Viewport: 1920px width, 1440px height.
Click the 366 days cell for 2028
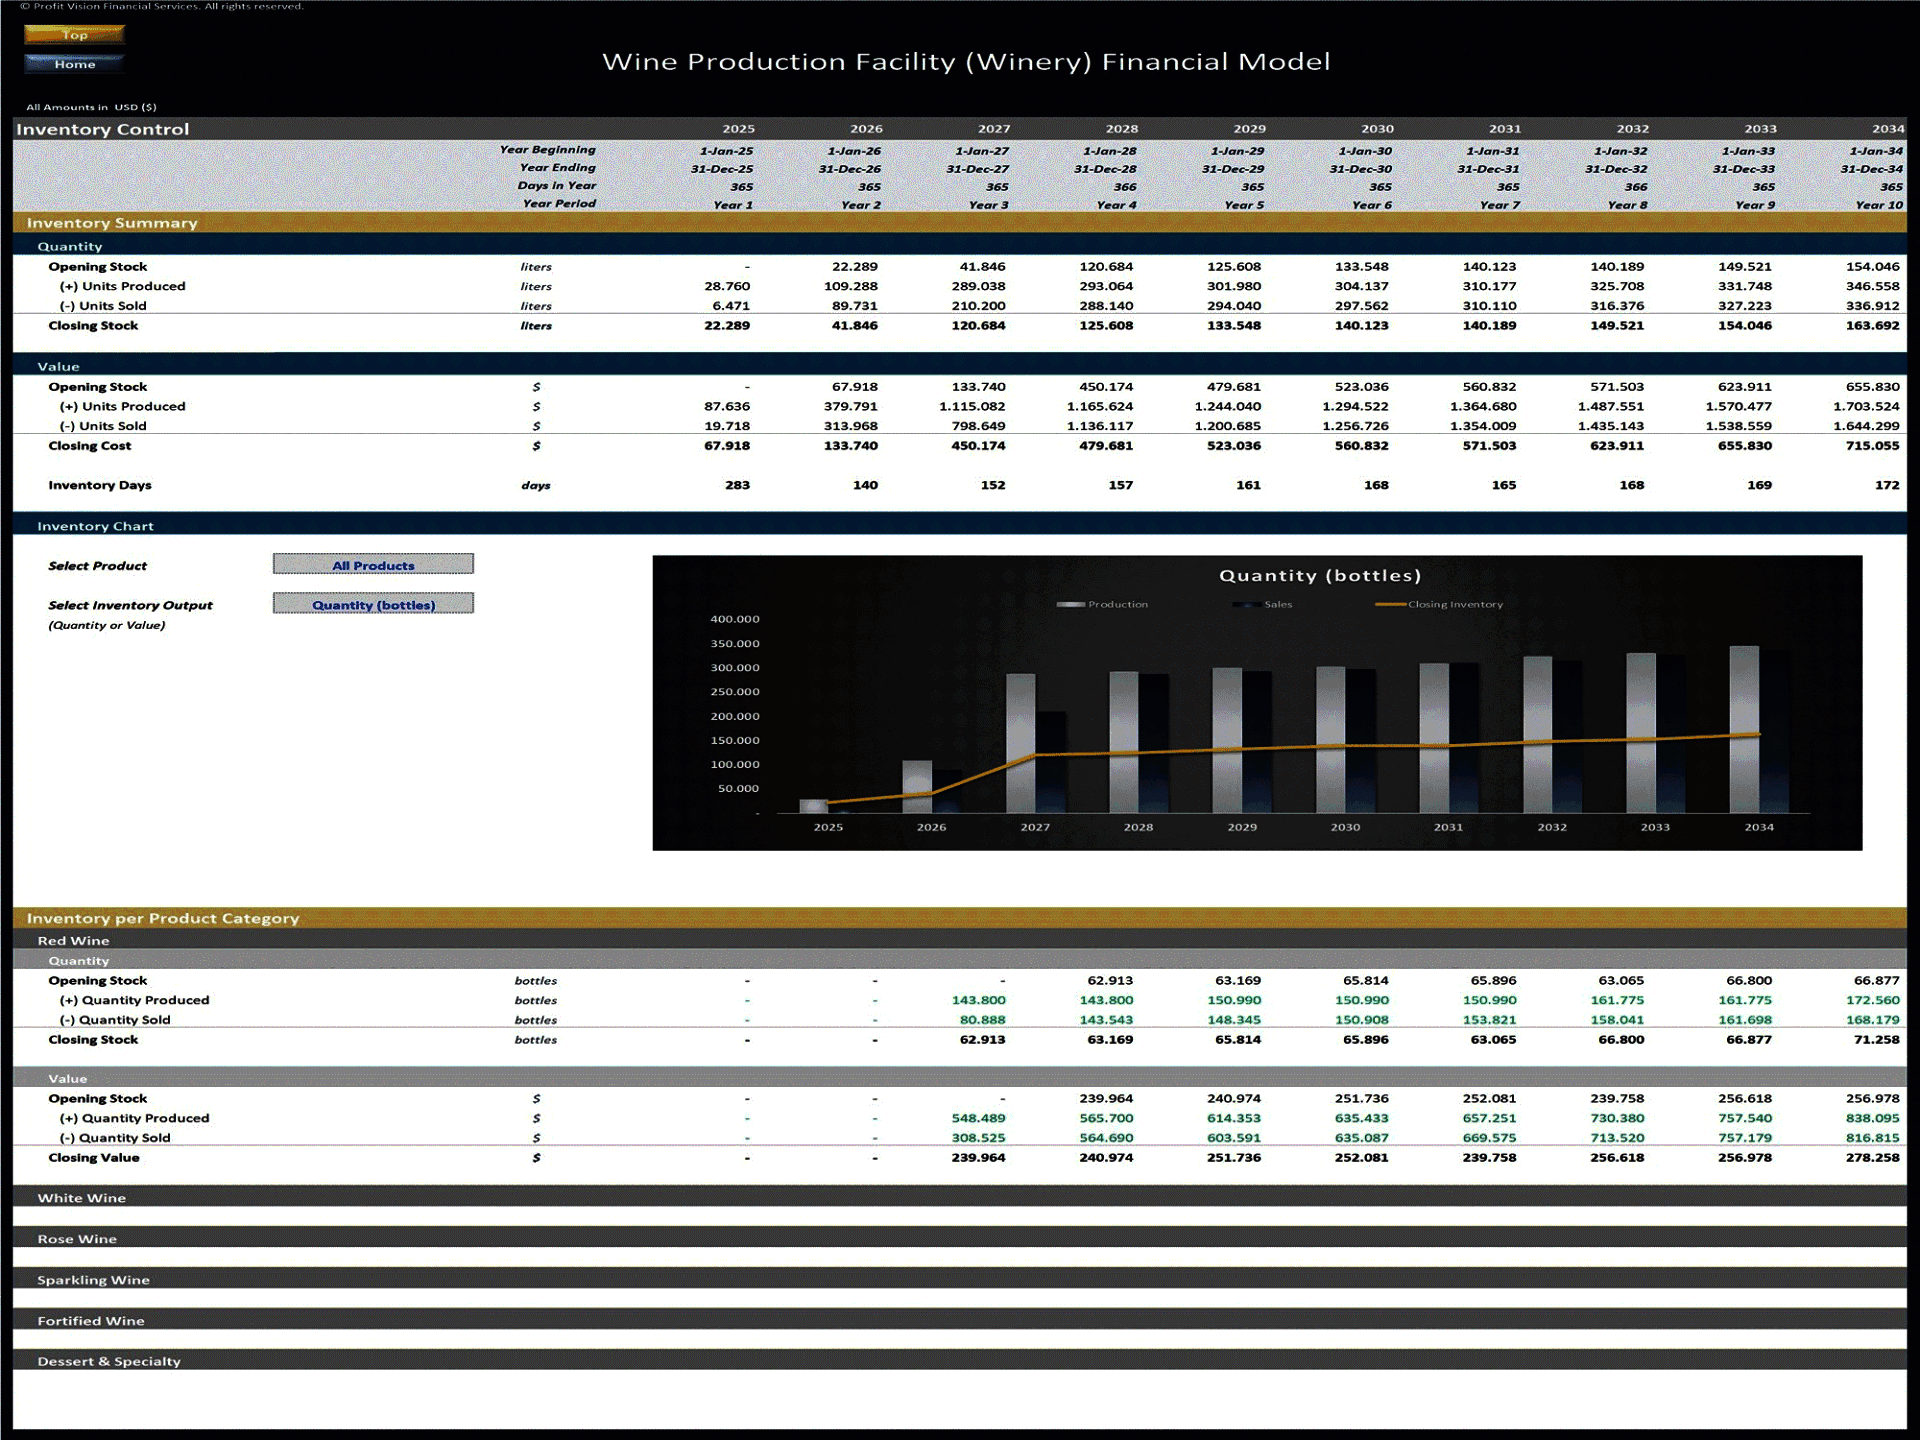point(1125,187)
